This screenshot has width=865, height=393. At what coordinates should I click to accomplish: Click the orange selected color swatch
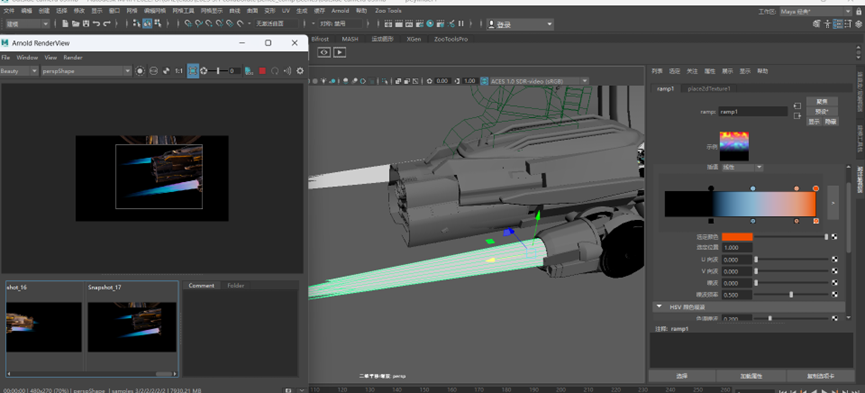[737, 236]
